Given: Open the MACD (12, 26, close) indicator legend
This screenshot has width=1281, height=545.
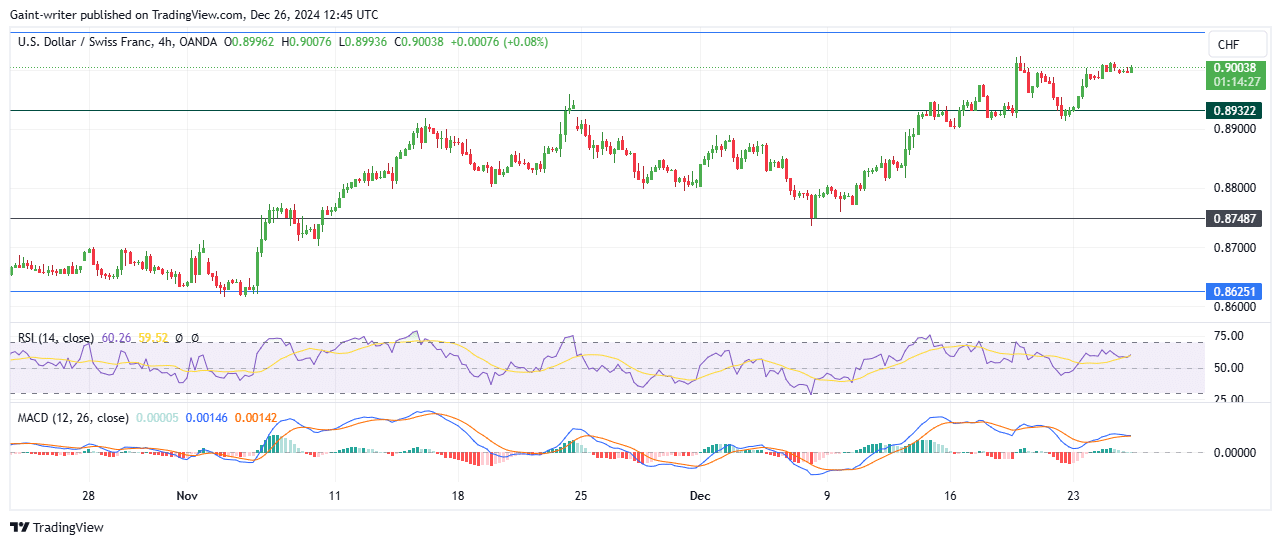Looking at the screenshot, I should pyautogui.click(x=73, y=417).
